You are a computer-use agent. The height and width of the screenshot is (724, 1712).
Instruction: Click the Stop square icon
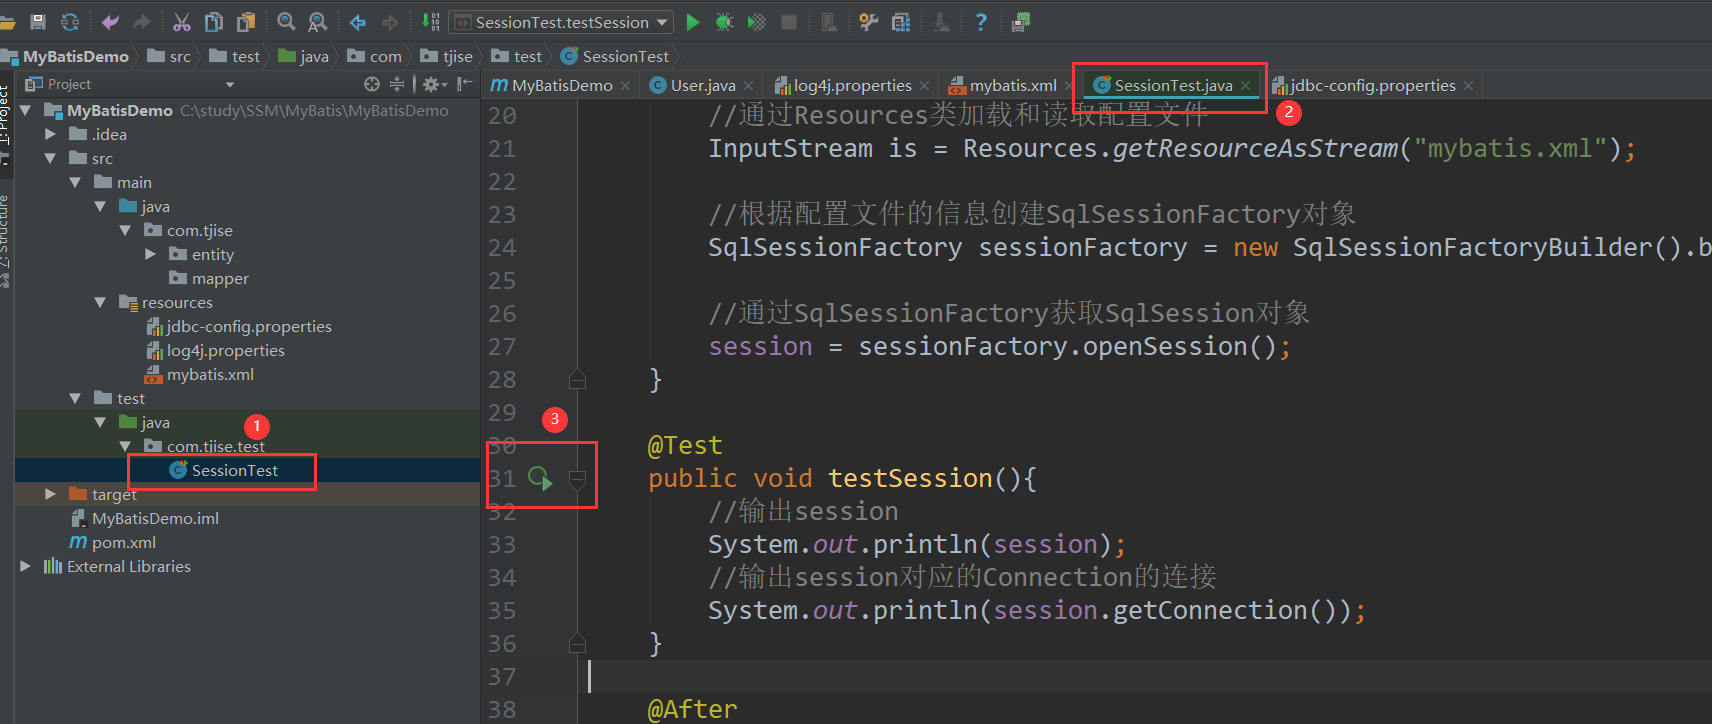[789, 21]
